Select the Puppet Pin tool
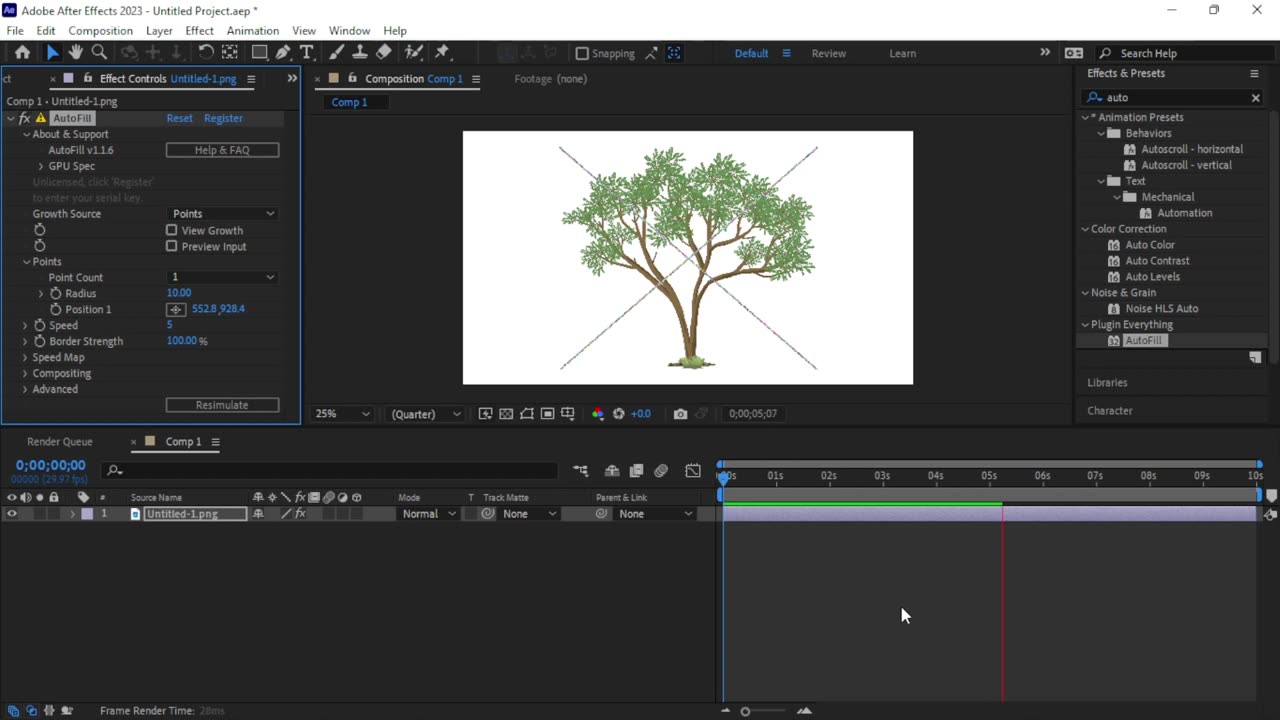Screen dimensions: 1280x720 tap(442, 53)
